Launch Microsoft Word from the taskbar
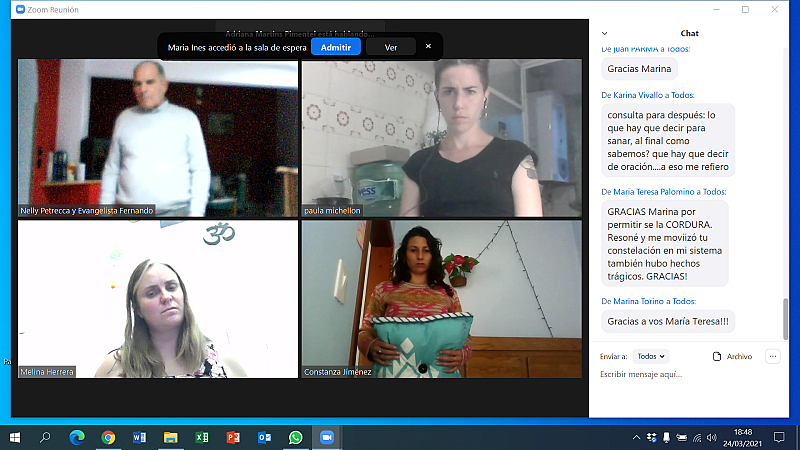The width and height of the screenshot is (800, 450). [139, 437]
